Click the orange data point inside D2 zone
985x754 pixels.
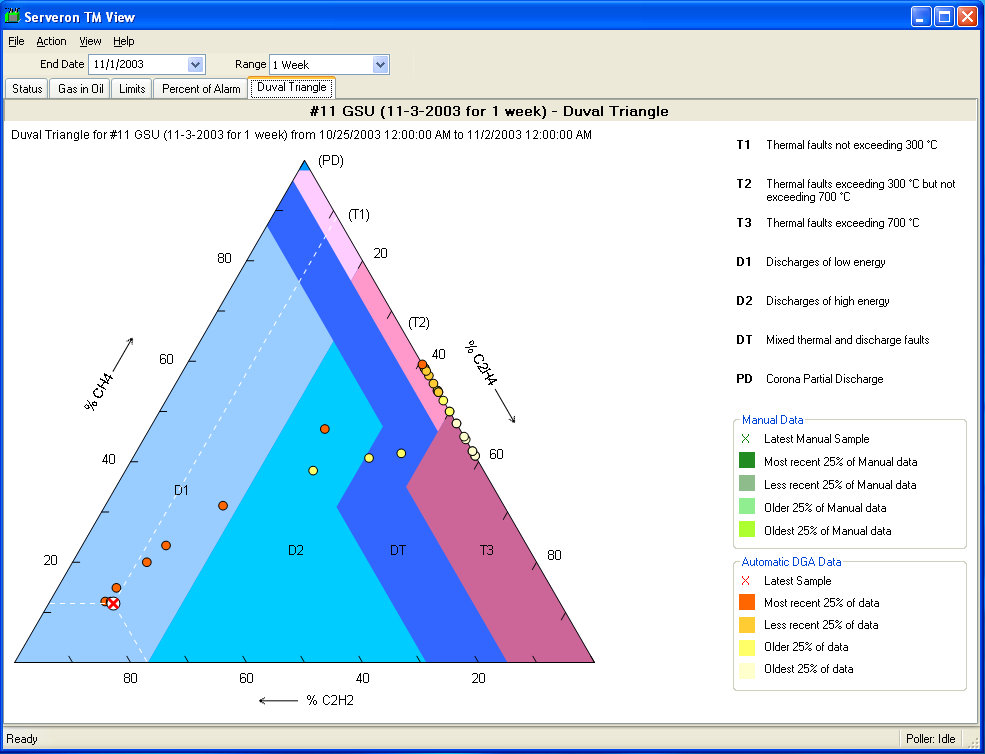tap(325, 429)
